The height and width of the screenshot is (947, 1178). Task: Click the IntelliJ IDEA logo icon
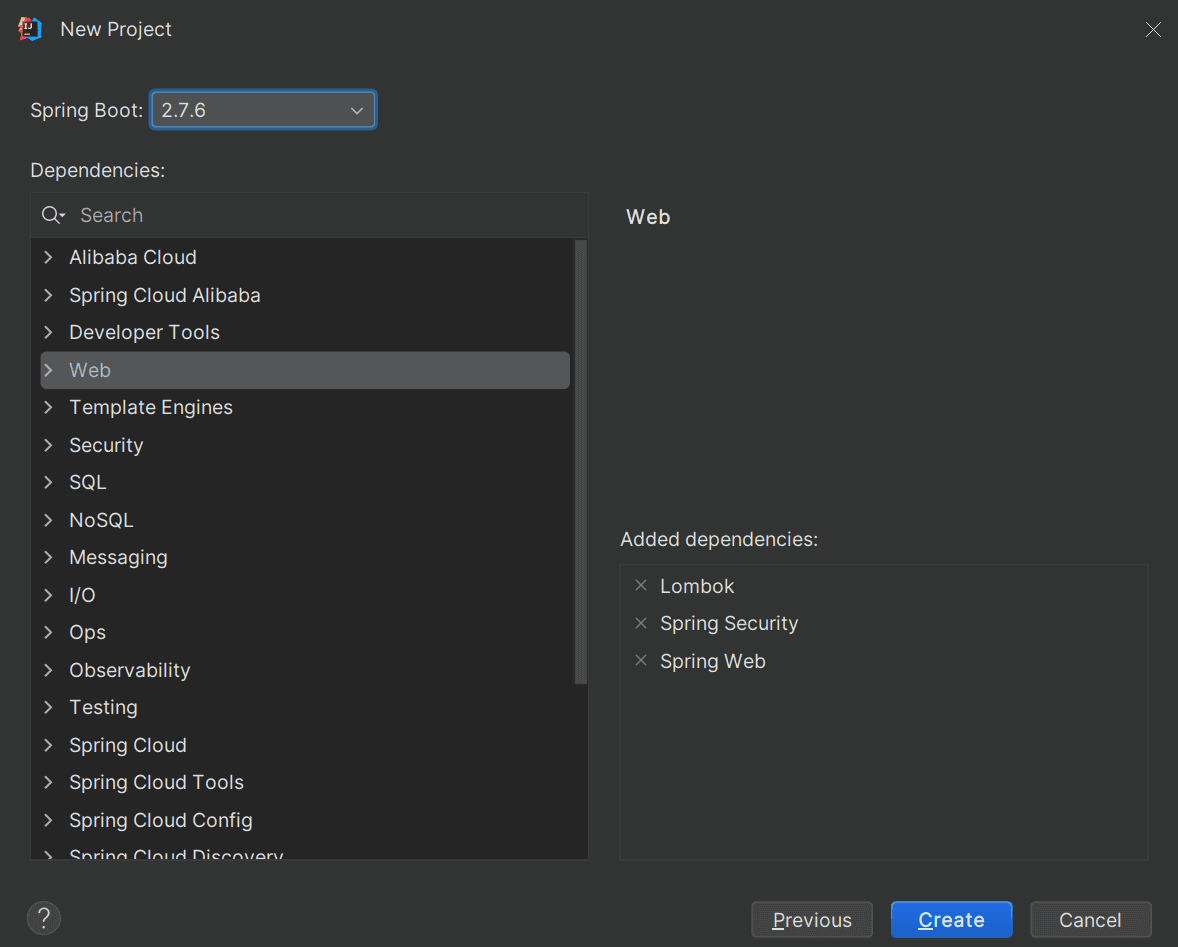pos(29,29)
